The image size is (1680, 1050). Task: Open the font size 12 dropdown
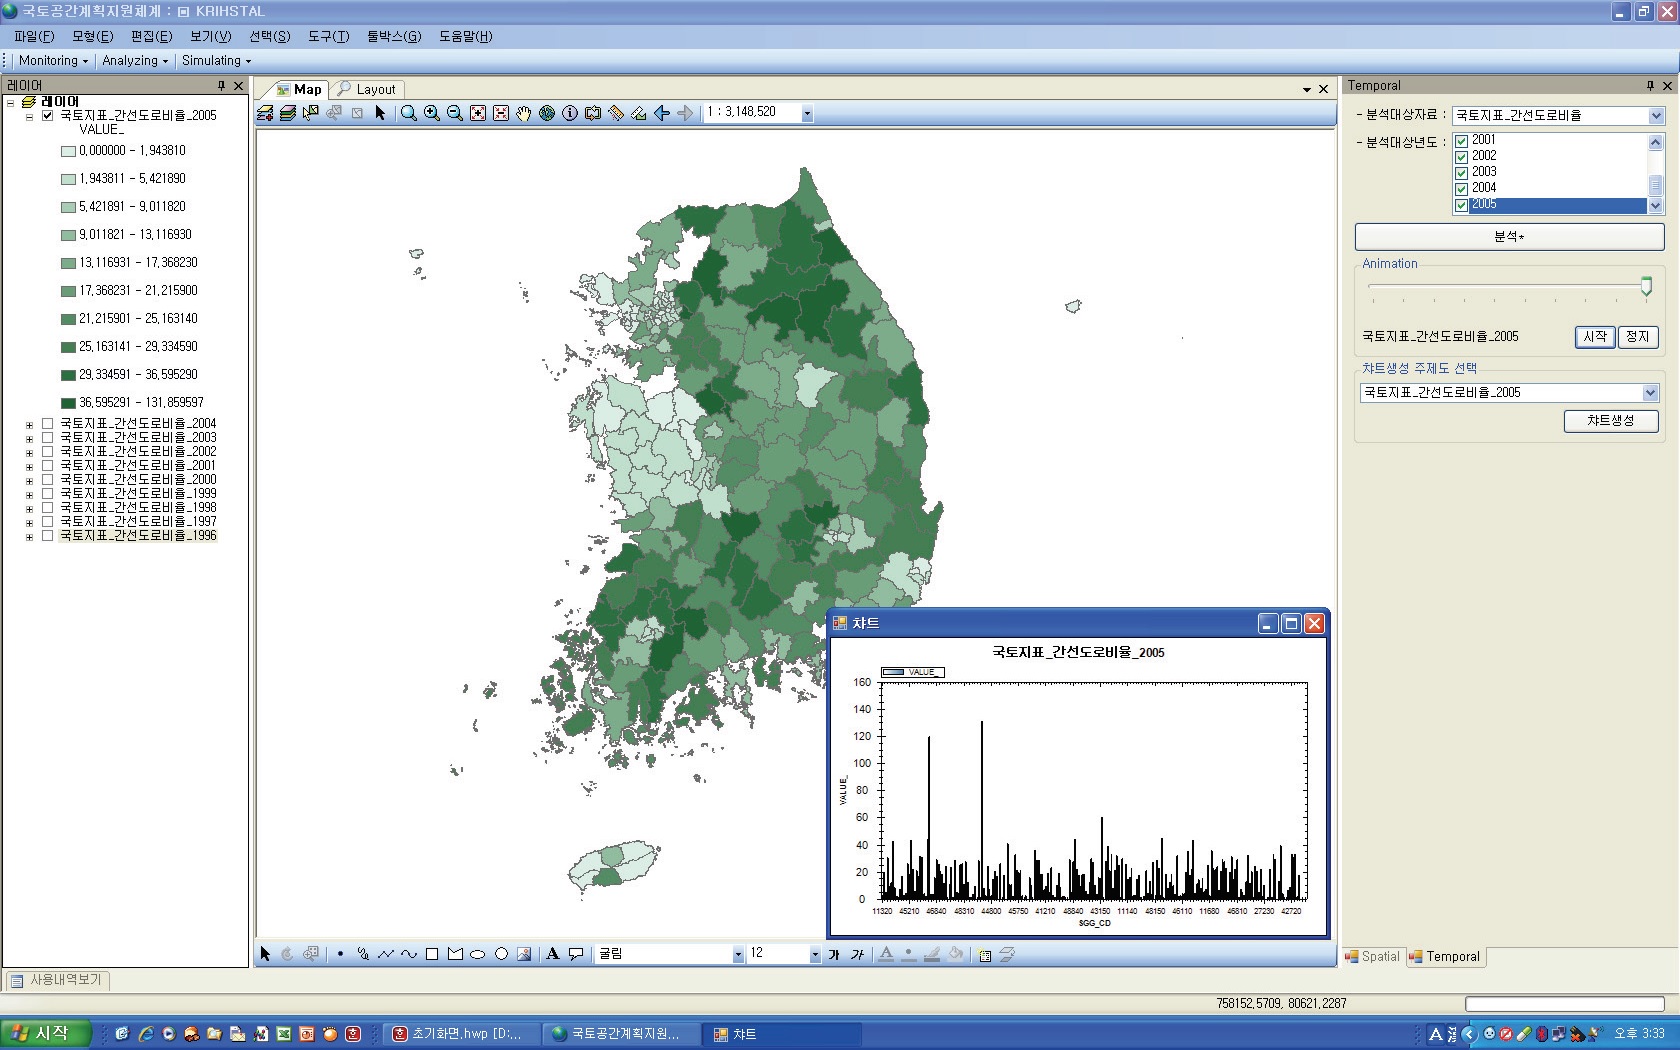click(815, 954)
